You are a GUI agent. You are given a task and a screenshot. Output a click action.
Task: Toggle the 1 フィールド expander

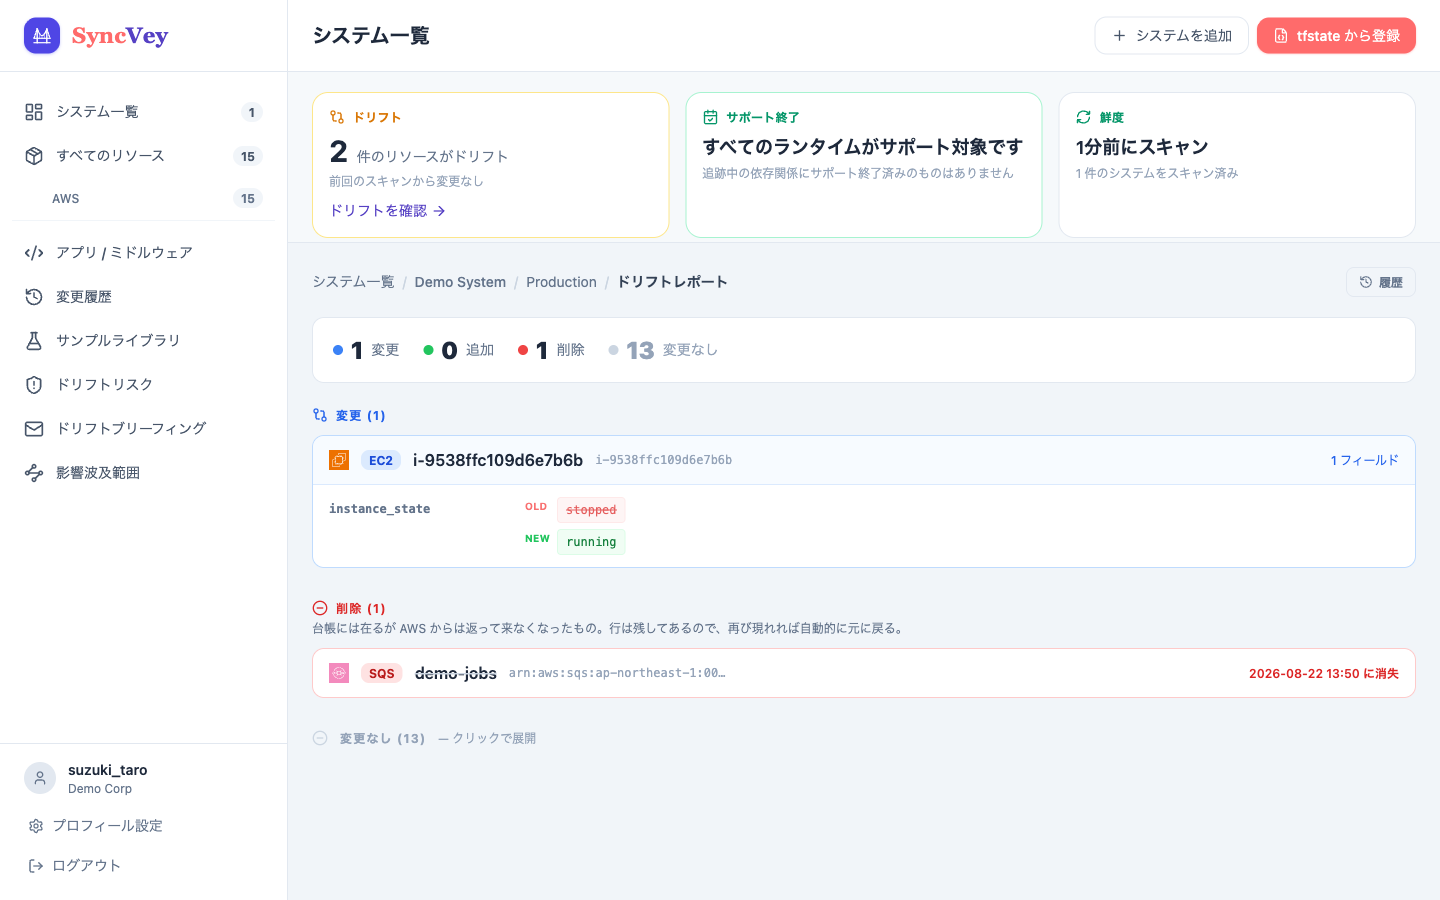coord(1364,460)
